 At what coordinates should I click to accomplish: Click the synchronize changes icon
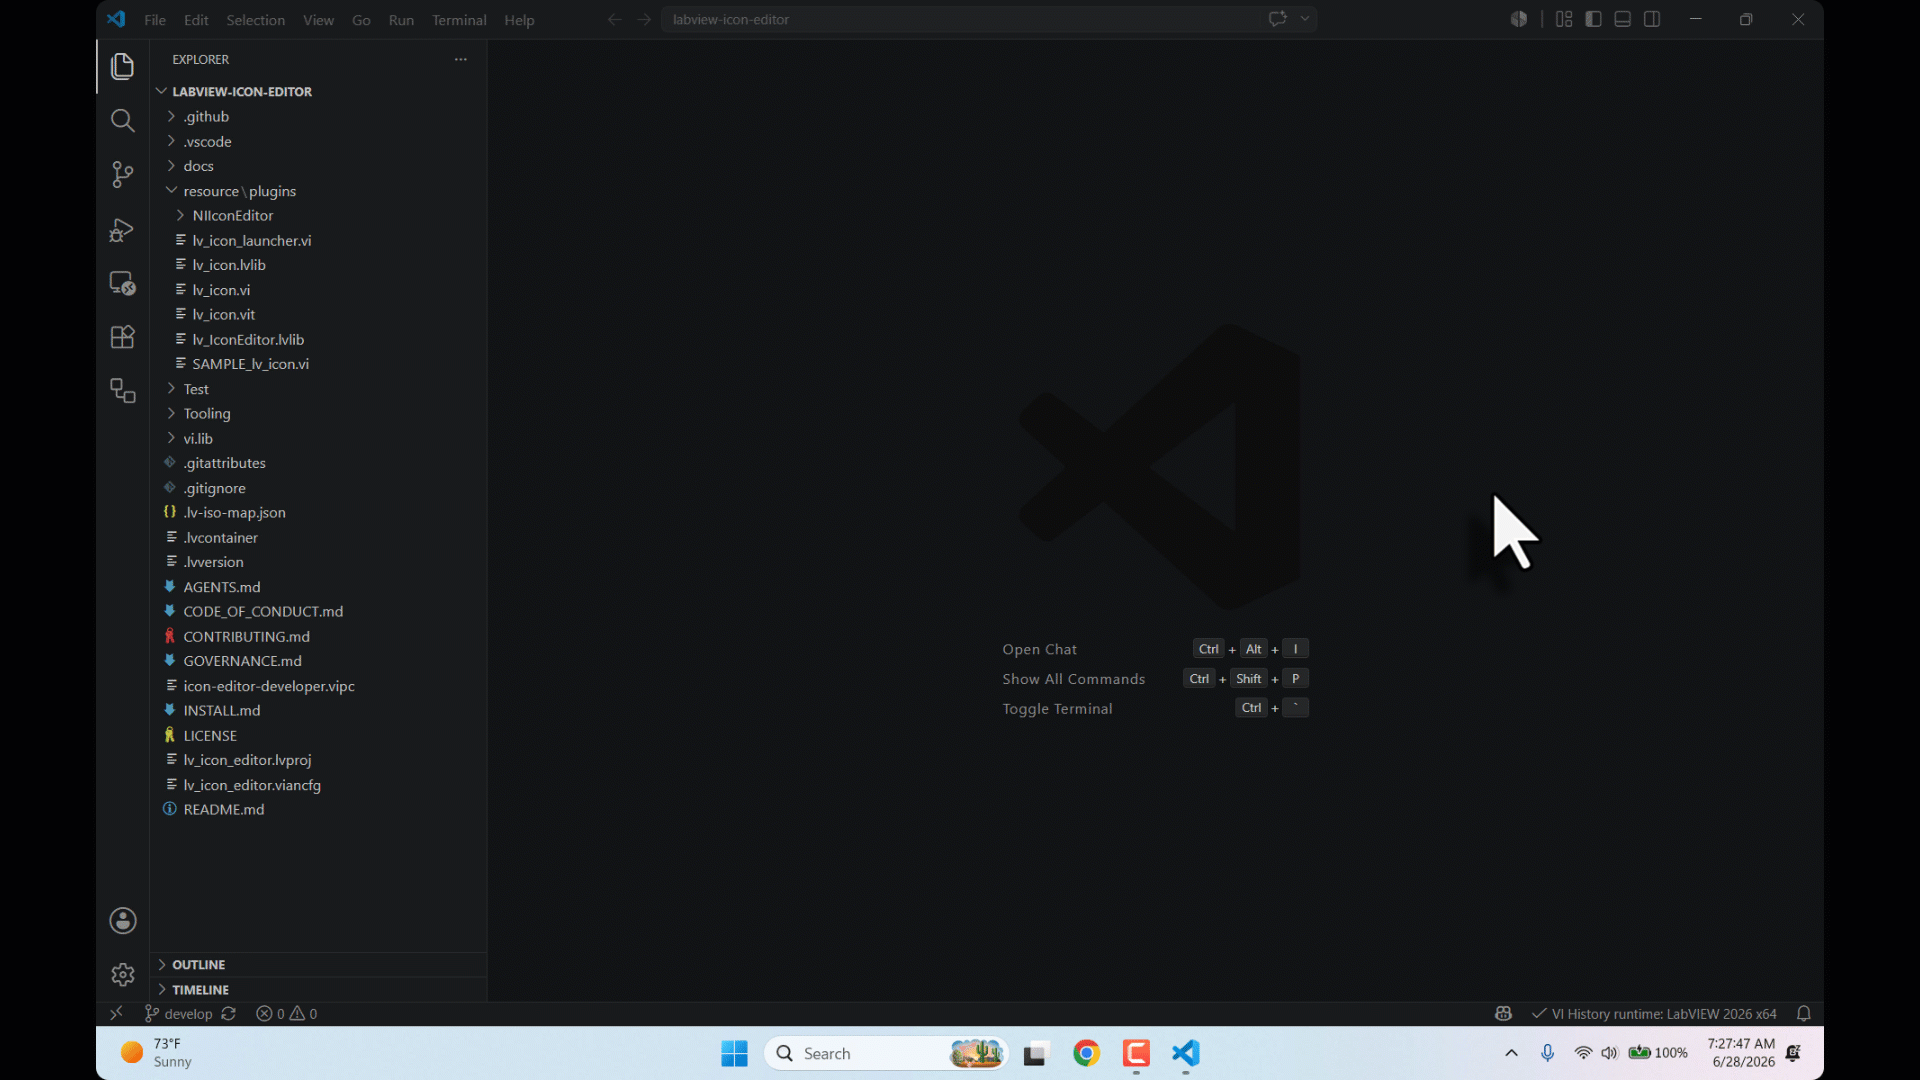(x=228, y=1013)
